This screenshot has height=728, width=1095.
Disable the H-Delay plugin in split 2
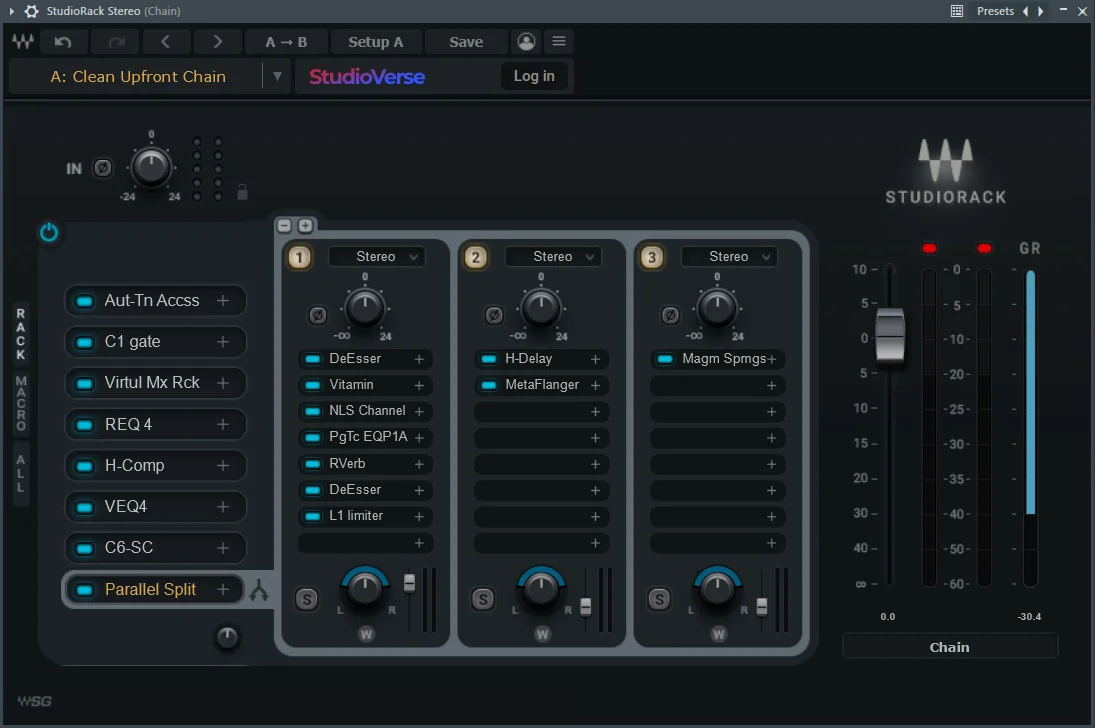point(487,359)
